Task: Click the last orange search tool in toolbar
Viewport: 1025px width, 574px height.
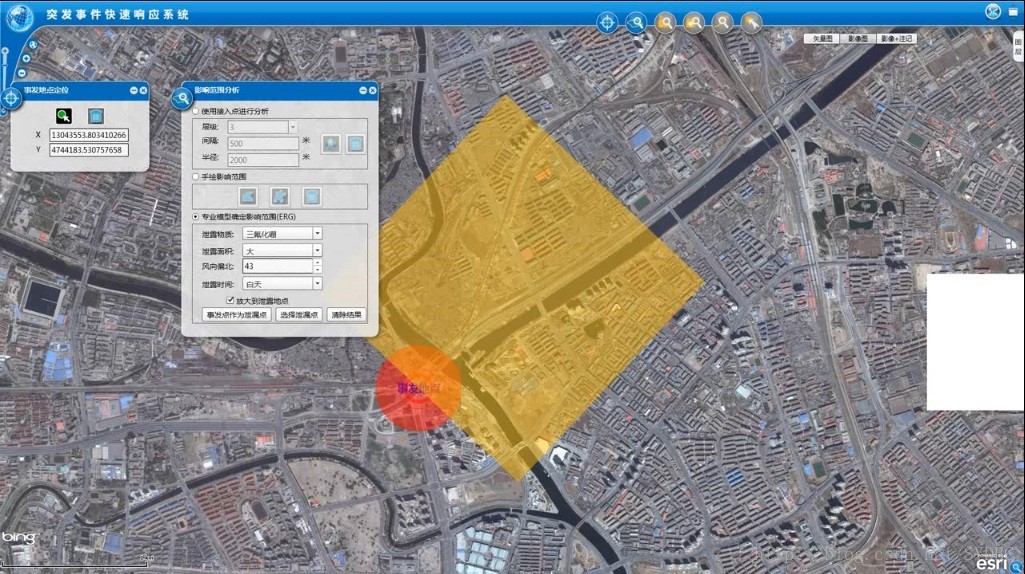Action: tap(752, 22)
